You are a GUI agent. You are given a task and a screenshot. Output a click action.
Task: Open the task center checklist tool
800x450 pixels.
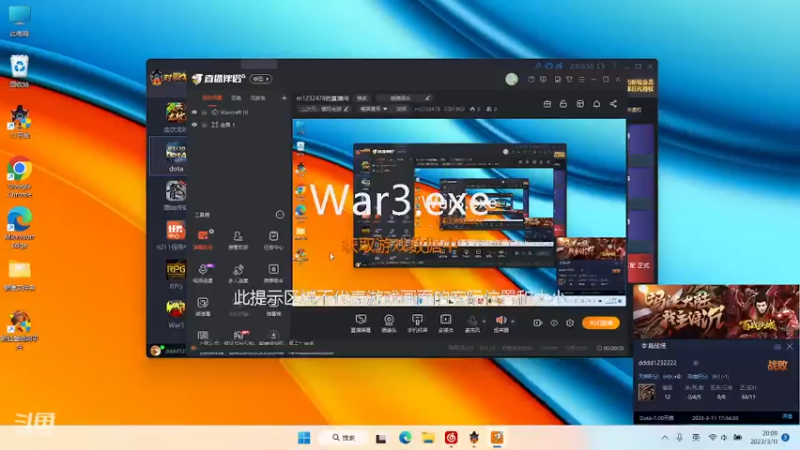(273, 239)
